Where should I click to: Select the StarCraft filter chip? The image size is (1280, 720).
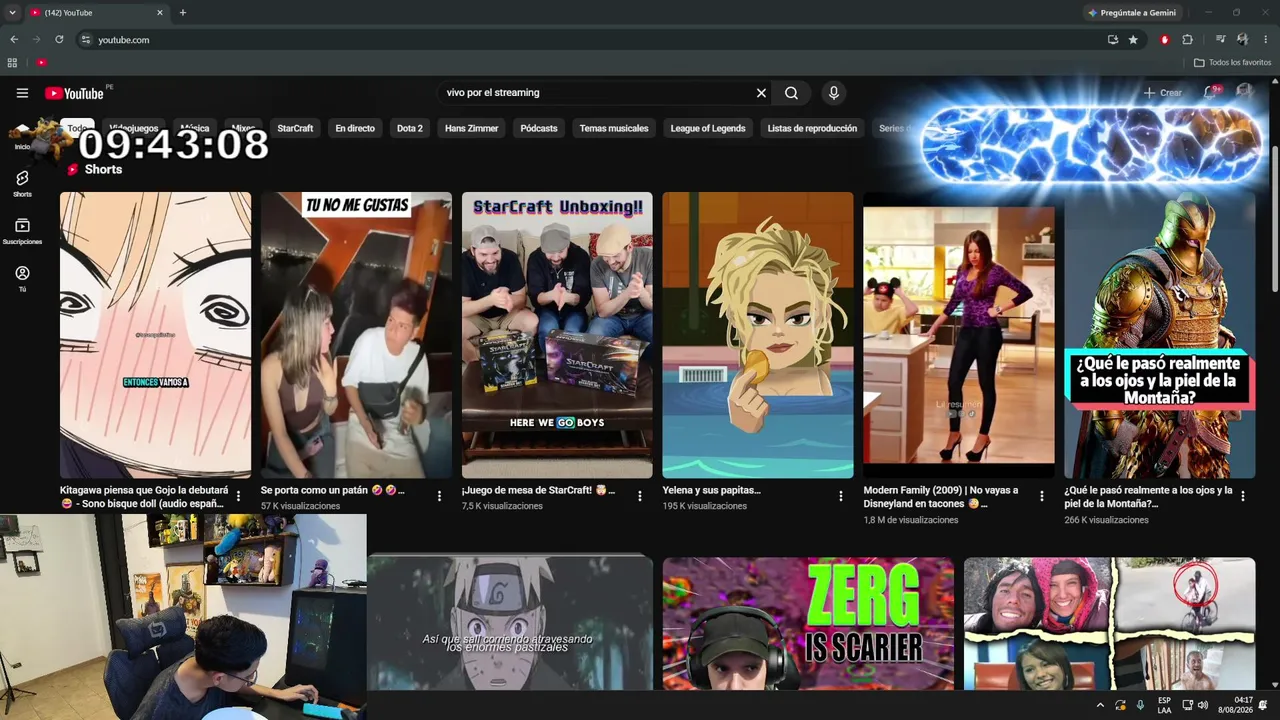295,128
